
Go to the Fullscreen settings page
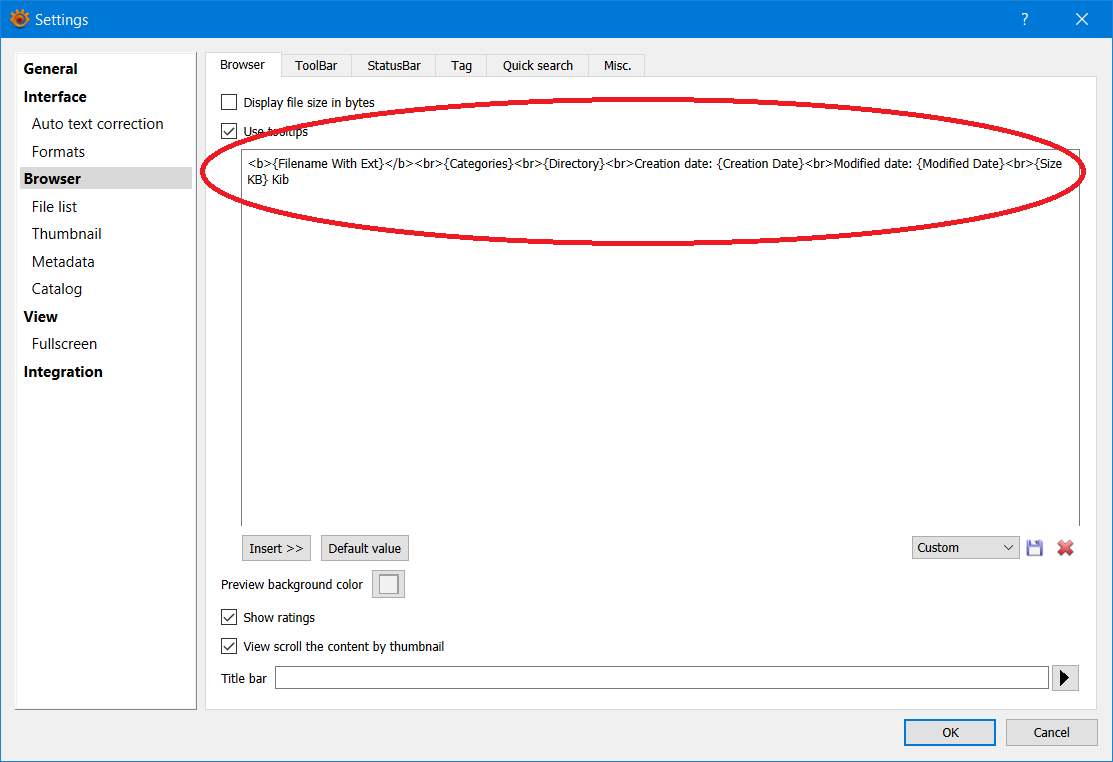64,344
